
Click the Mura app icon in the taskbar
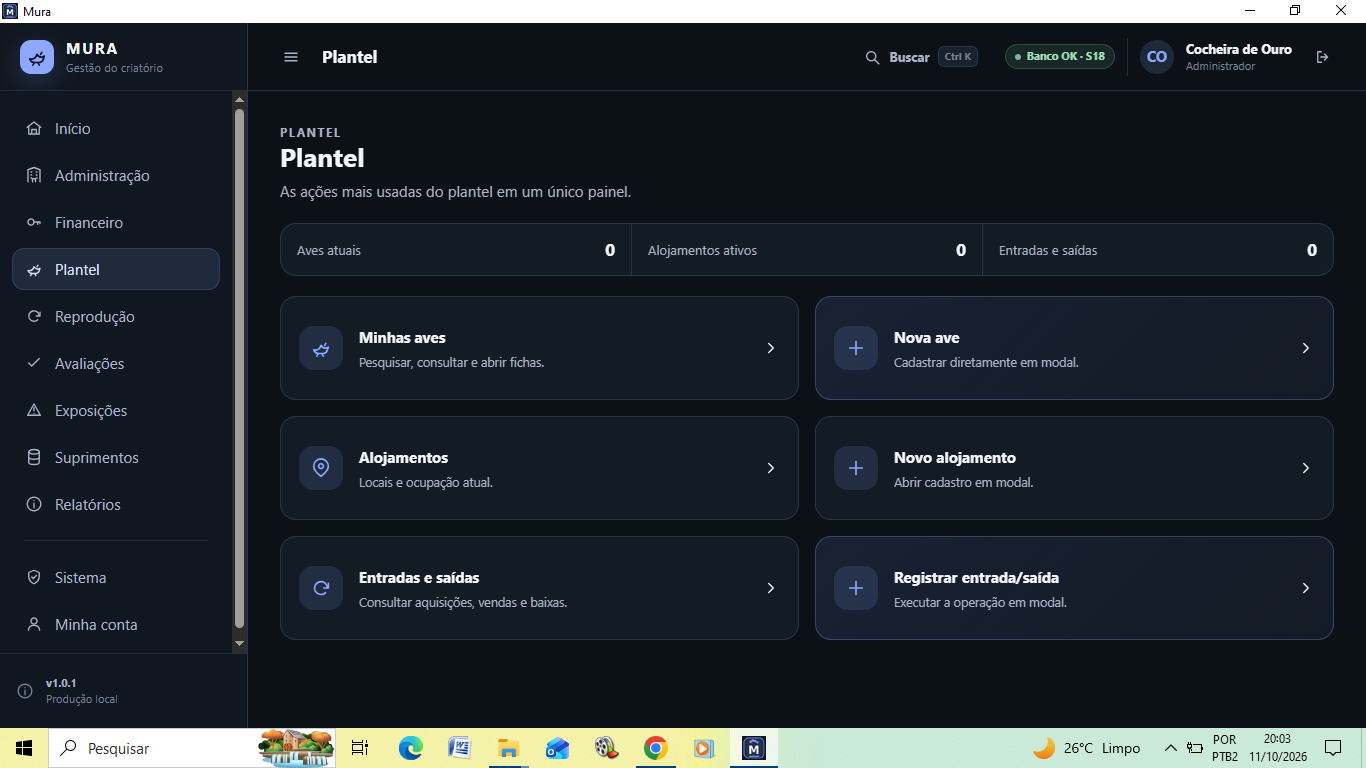click(x=754, y=748)
